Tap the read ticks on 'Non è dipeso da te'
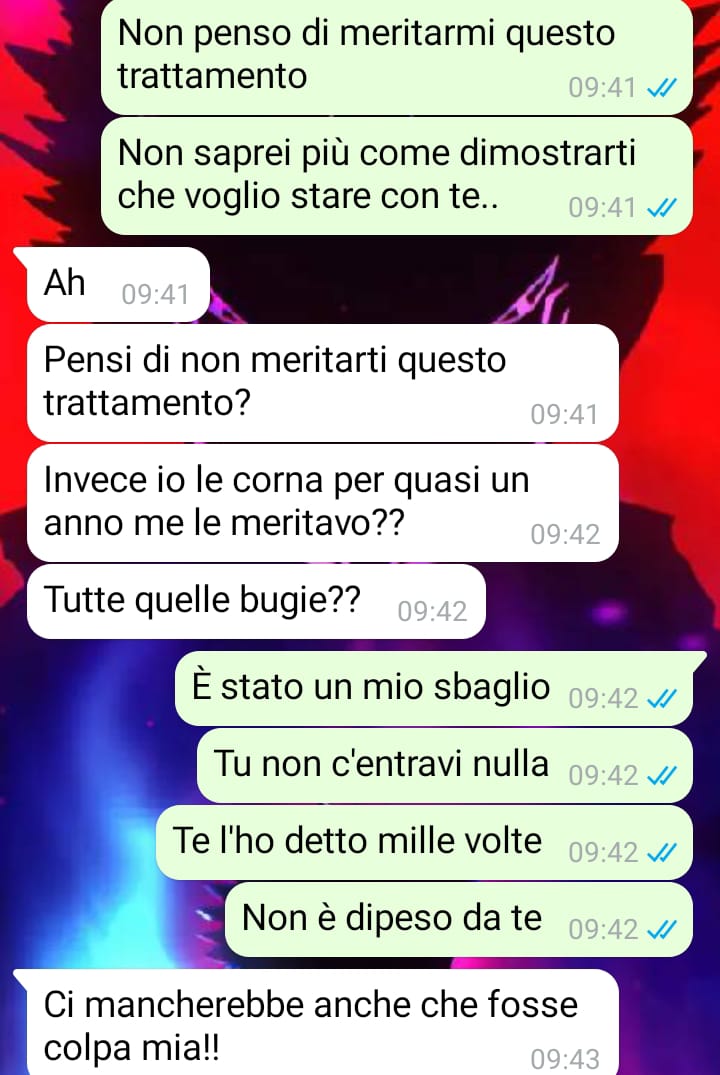This screenshot has height=1075, width=720. click(662, 929)
